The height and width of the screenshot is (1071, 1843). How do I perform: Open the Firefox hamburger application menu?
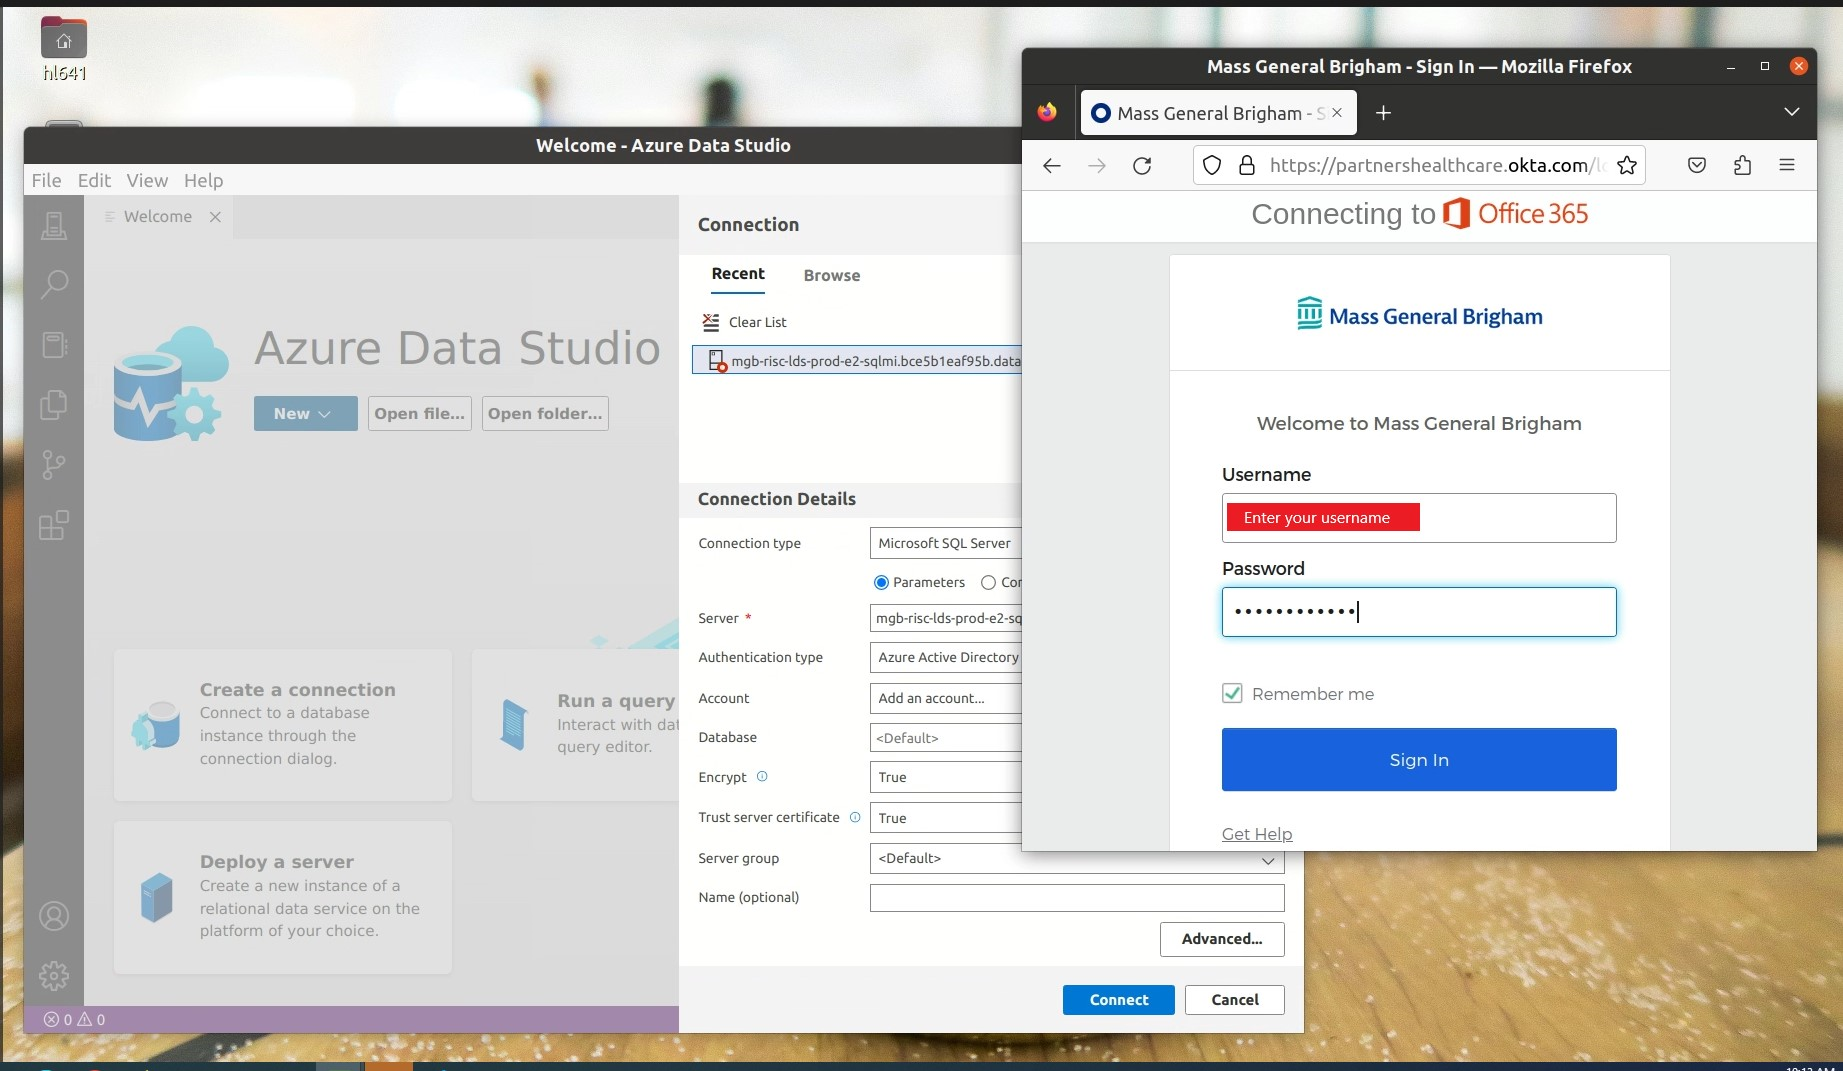point(1787,166)
